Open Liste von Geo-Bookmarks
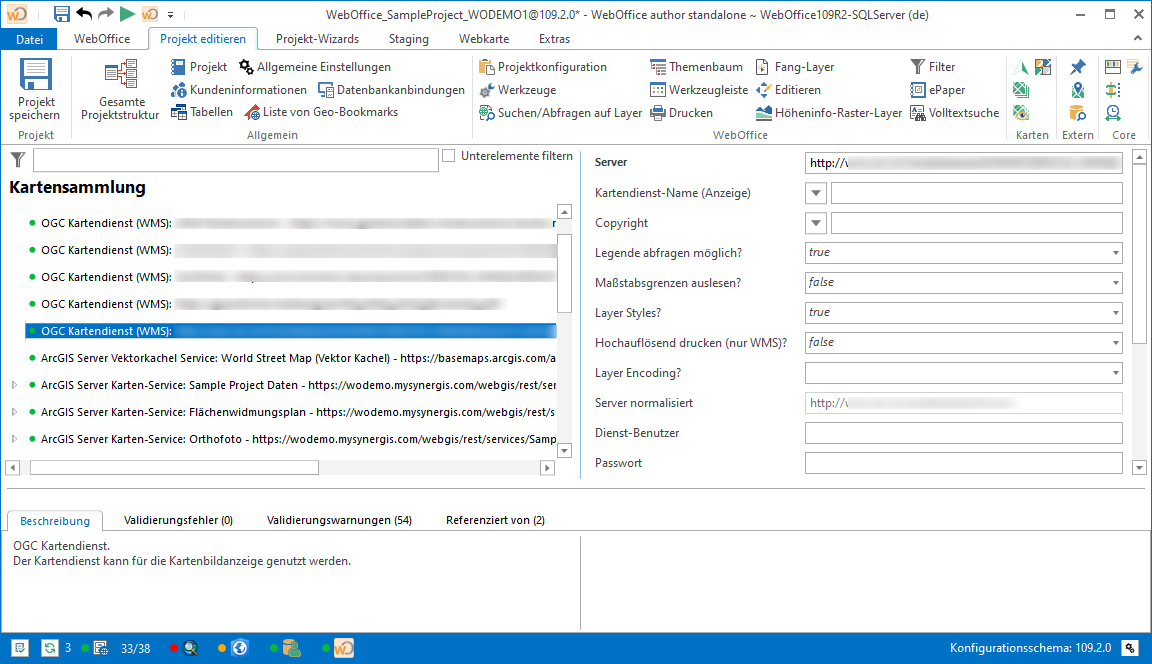 [x=253, y=113]
